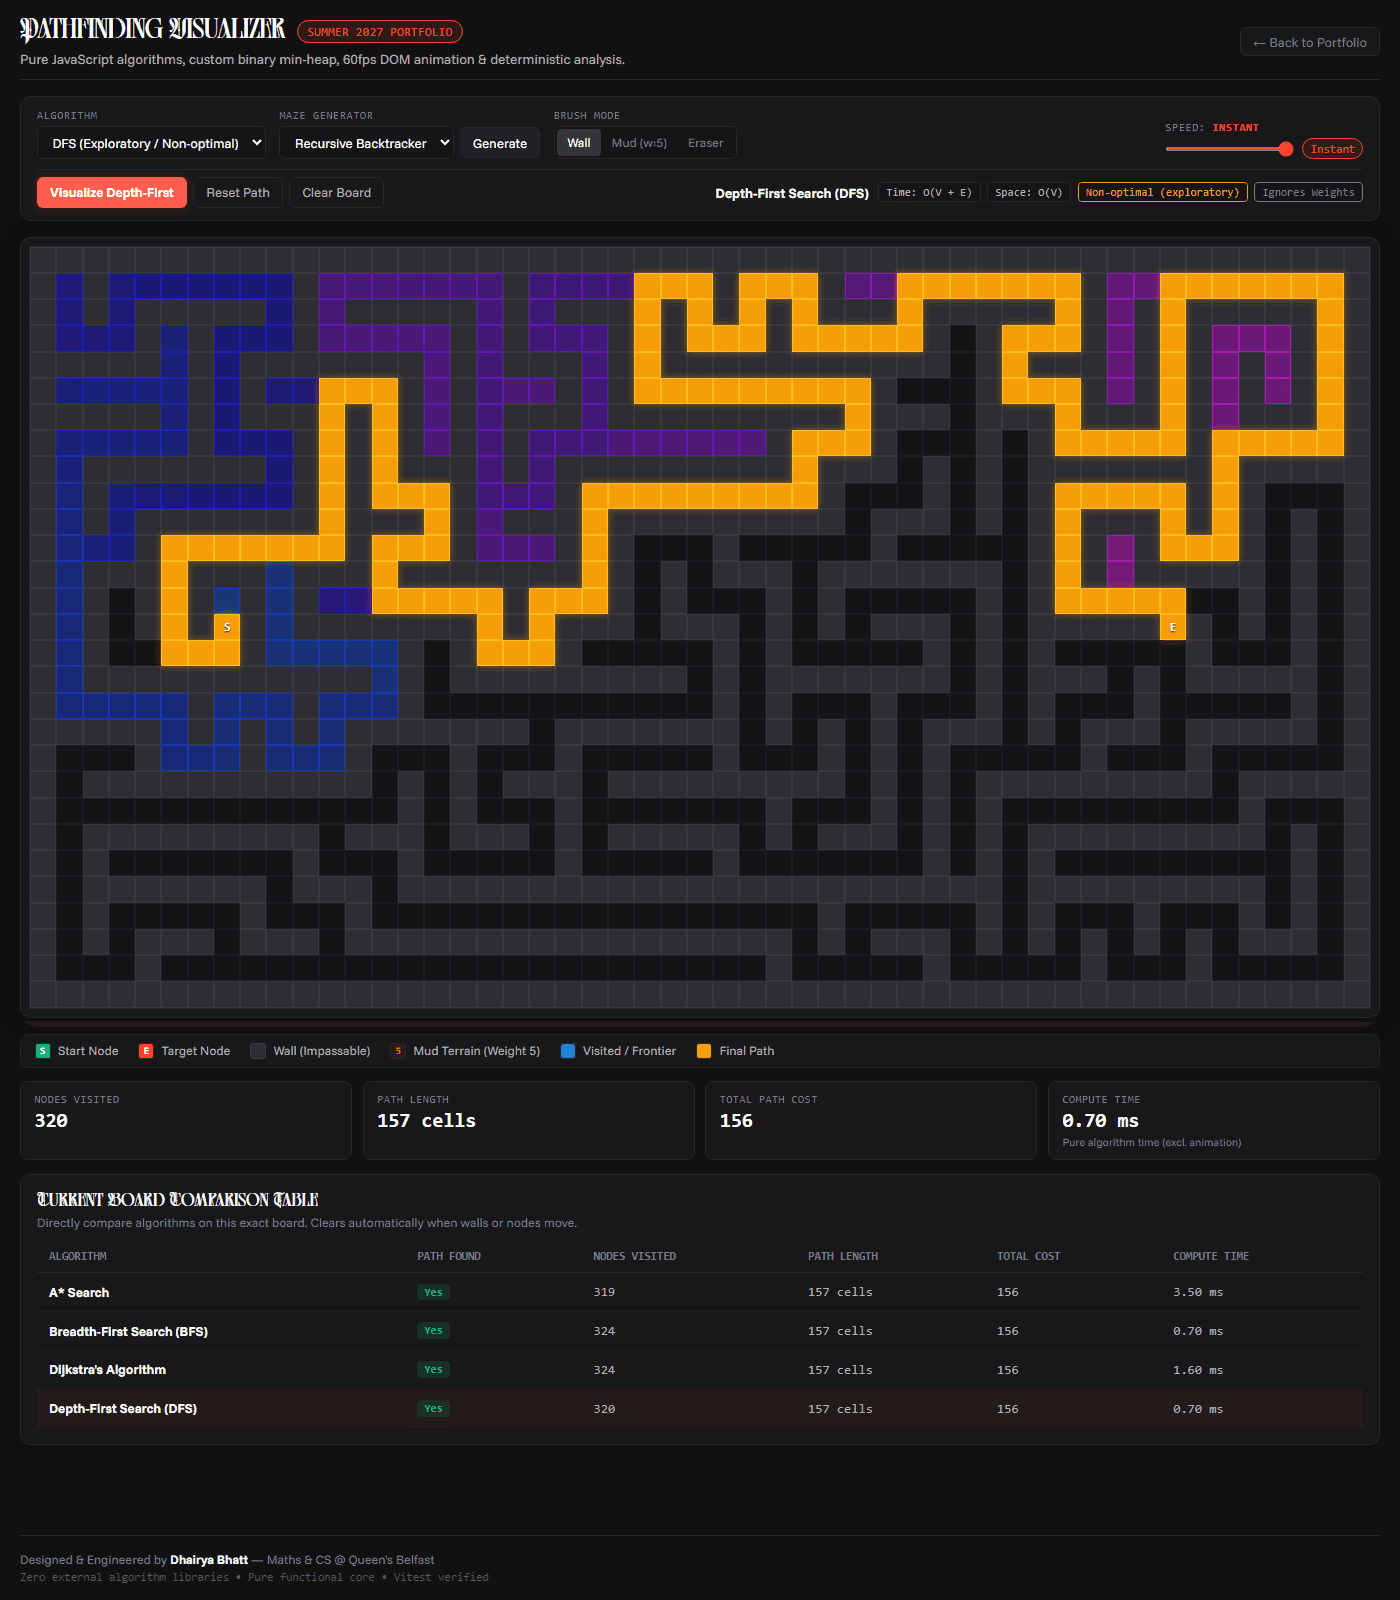Screen dimensions: 1400x1600
Task: Click the SUMMER 2027 PORTFOLIO badge
Action: coord(380,32)
